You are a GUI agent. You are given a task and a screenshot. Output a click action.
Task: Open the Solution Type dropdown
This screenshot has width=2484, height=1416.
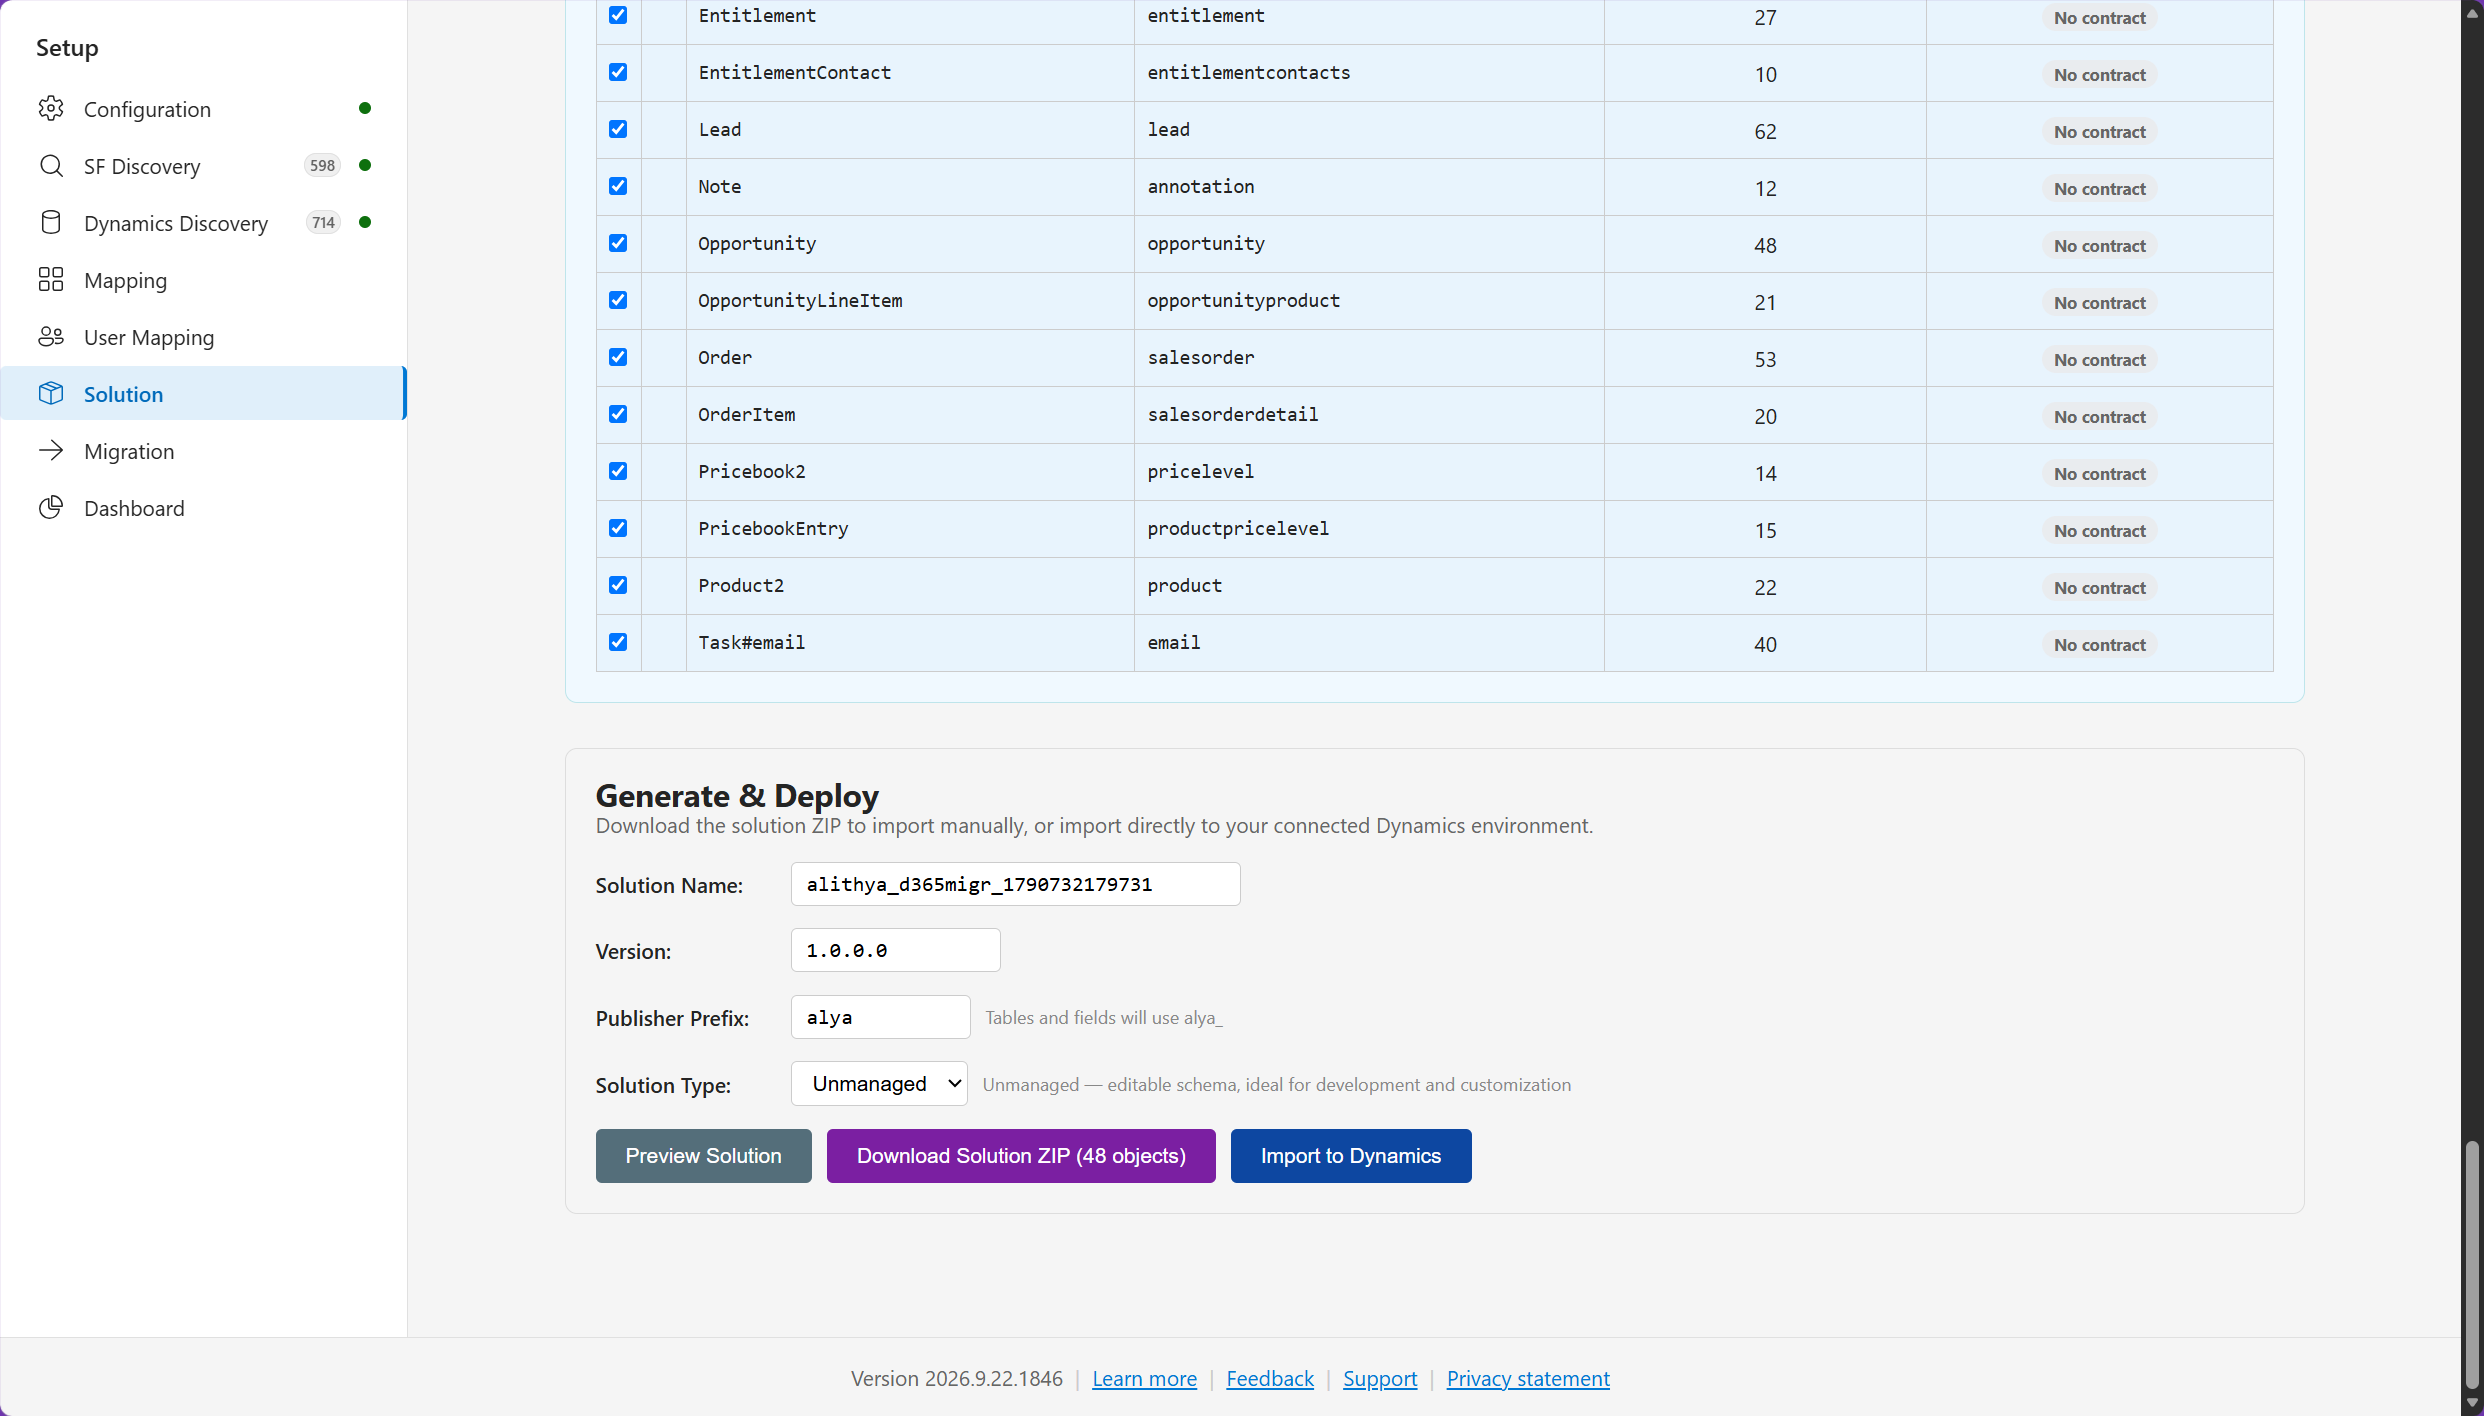(x=879, y=1084)
